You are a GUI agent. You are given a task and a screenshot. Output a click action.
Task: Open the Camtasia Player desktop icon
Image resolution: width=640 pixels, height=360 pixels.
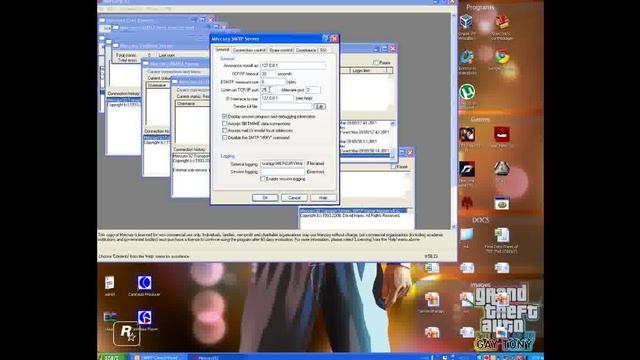144,317
